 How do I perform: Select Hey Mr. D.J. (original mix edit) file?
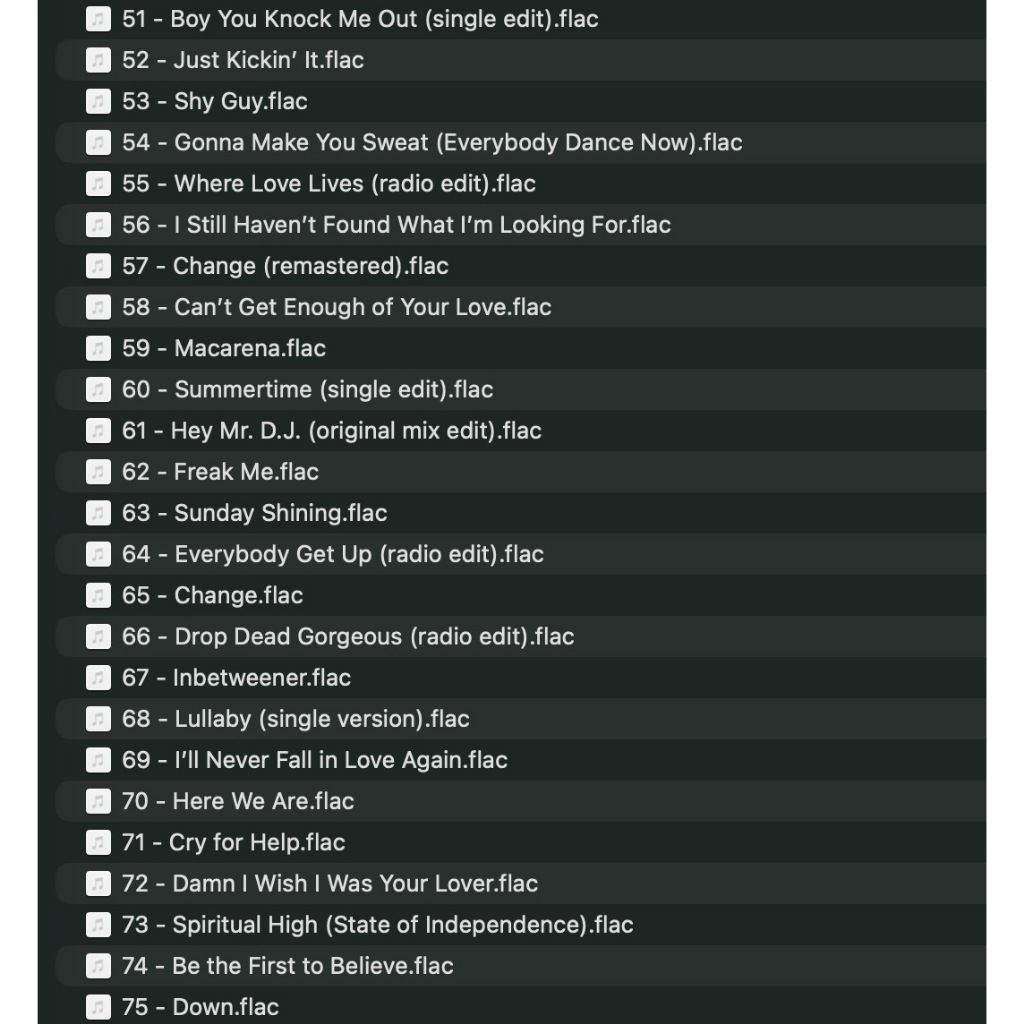point(520,430)
